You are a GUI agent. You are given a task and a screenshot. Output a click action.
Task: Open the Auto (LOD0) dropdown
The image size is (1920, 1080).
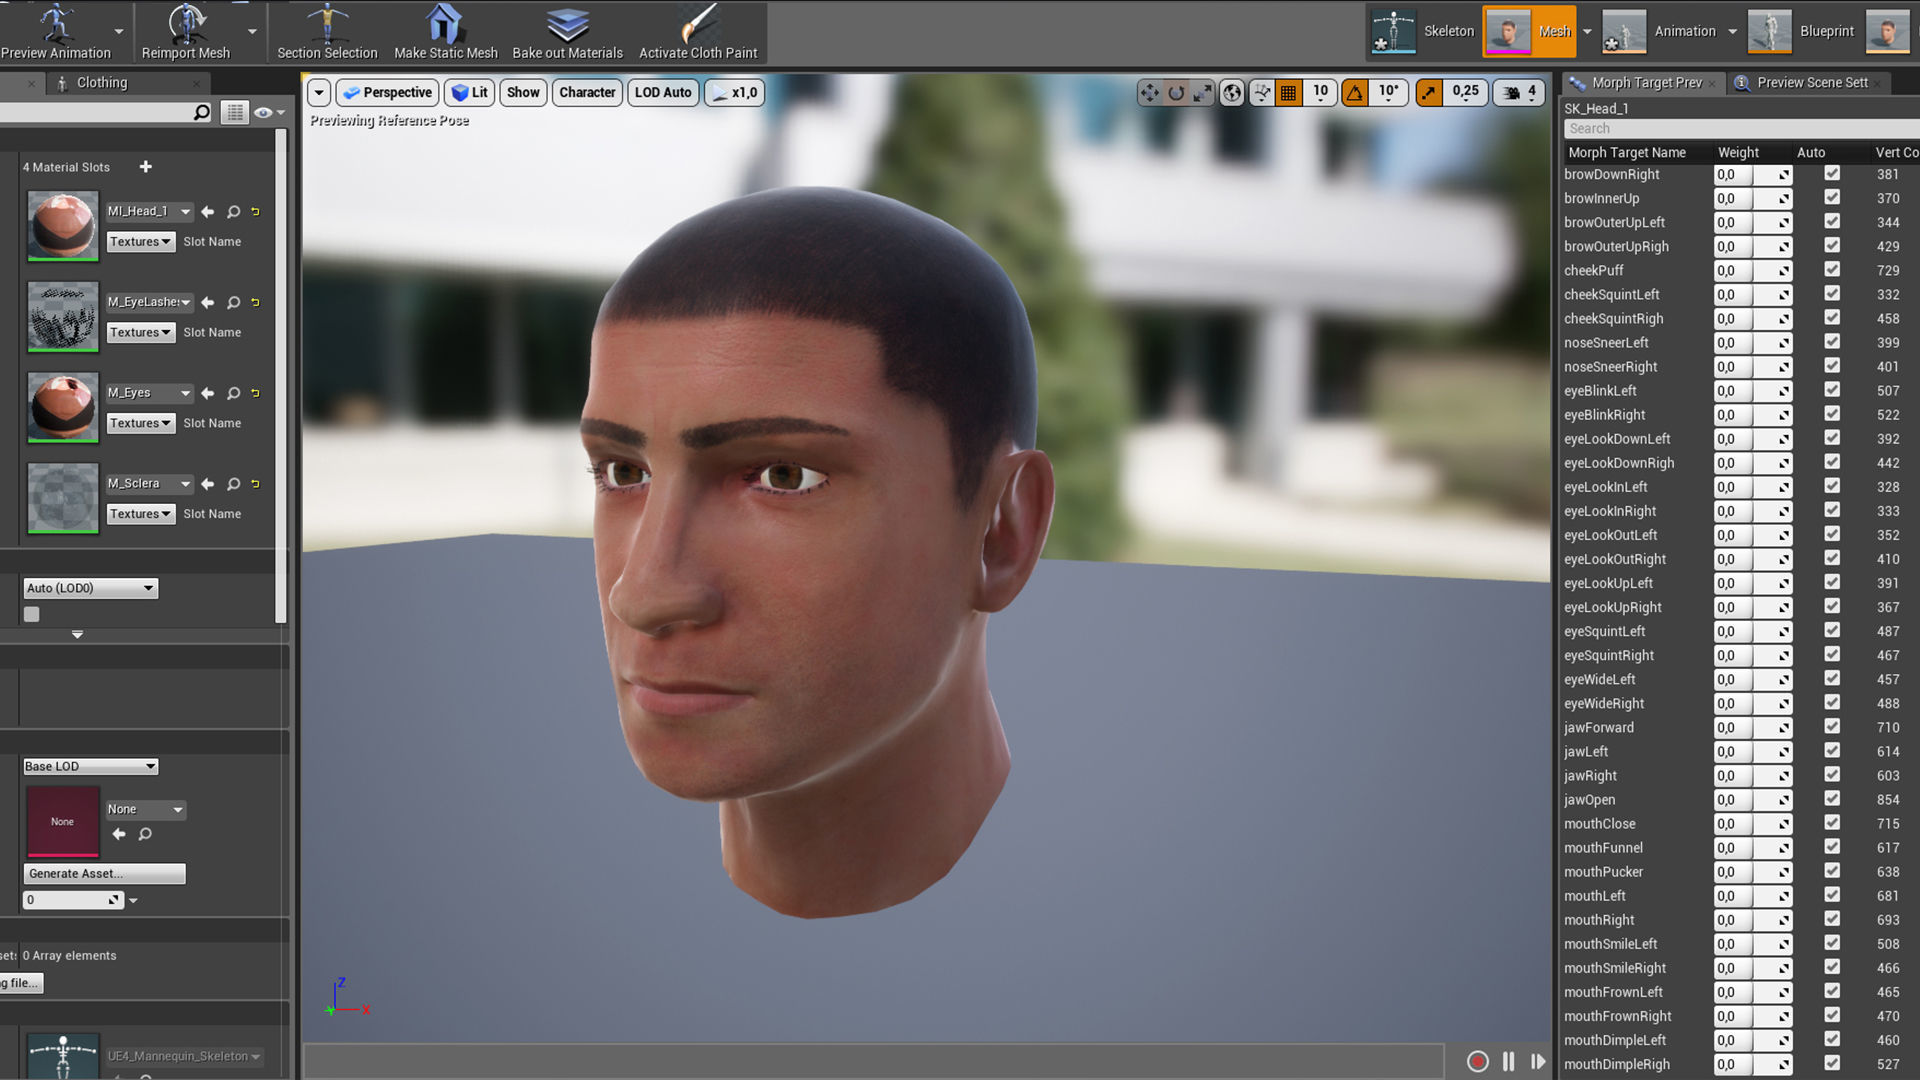90,588
